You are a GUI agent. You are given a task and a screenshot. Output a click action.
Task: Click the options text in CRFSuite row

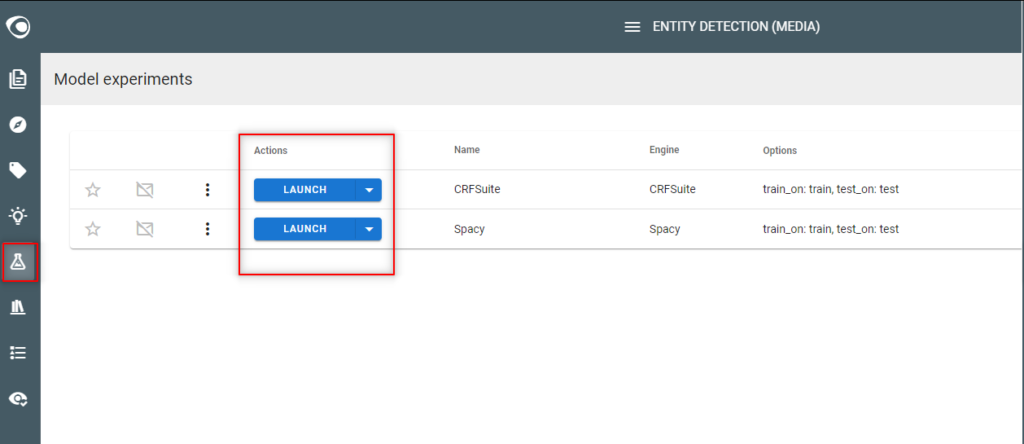click(x=831, y=190)
